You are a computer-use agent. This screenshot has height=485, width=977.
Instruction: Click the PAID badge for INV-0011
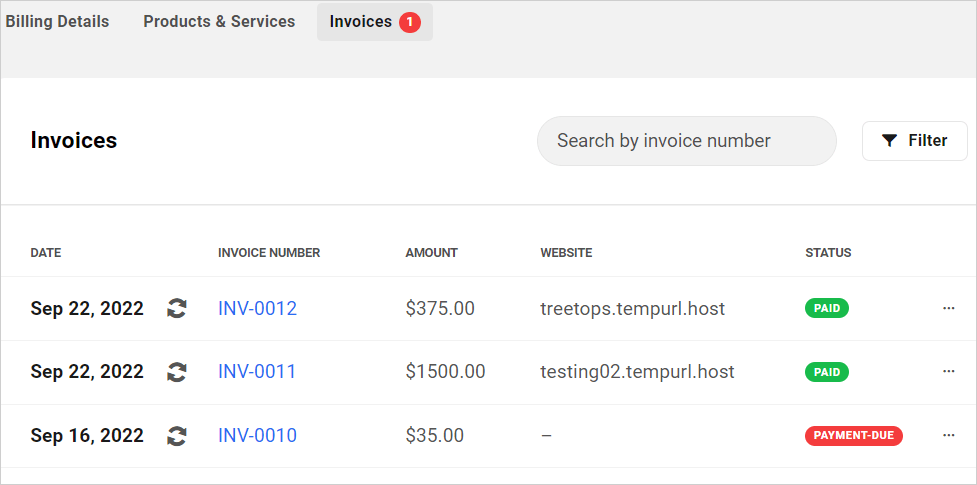(827, 372)
